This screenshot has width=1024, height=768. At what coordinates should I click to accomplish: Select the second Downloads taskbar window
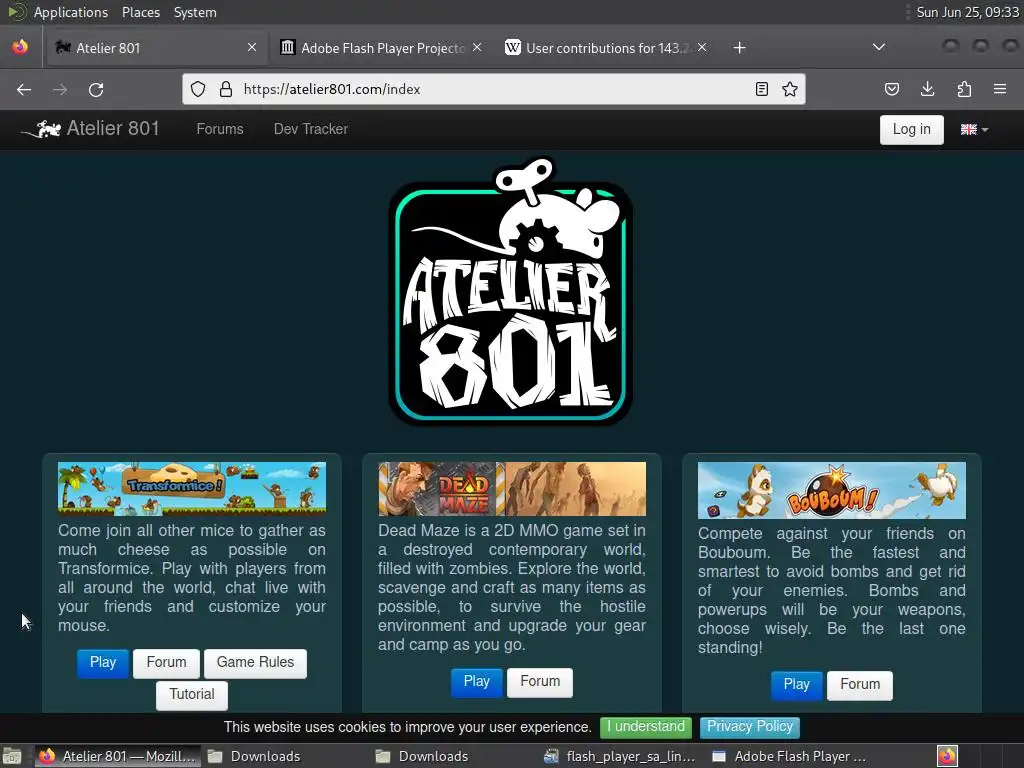[454, 756]
